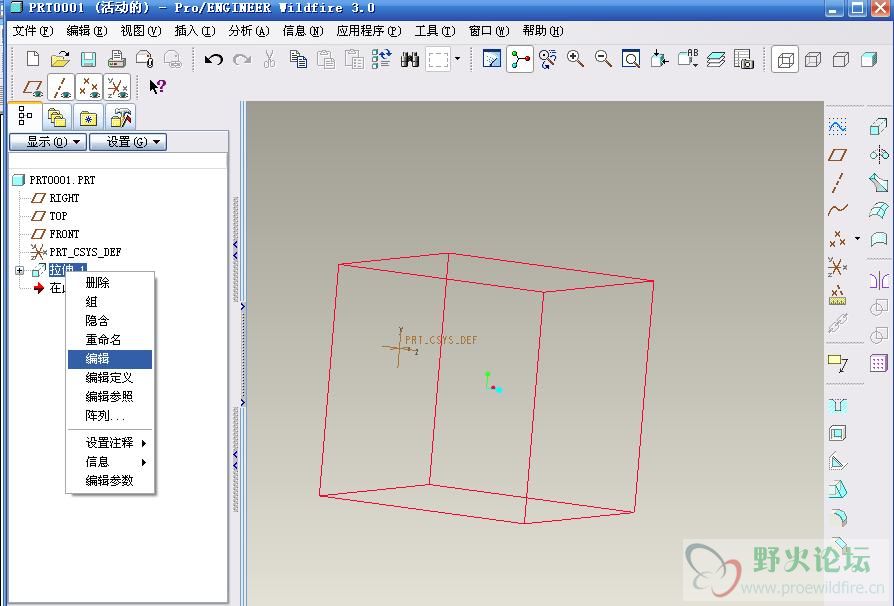894x606 pixels.
Task: Click the model tree search input field
Action: [x=118, y=161]
